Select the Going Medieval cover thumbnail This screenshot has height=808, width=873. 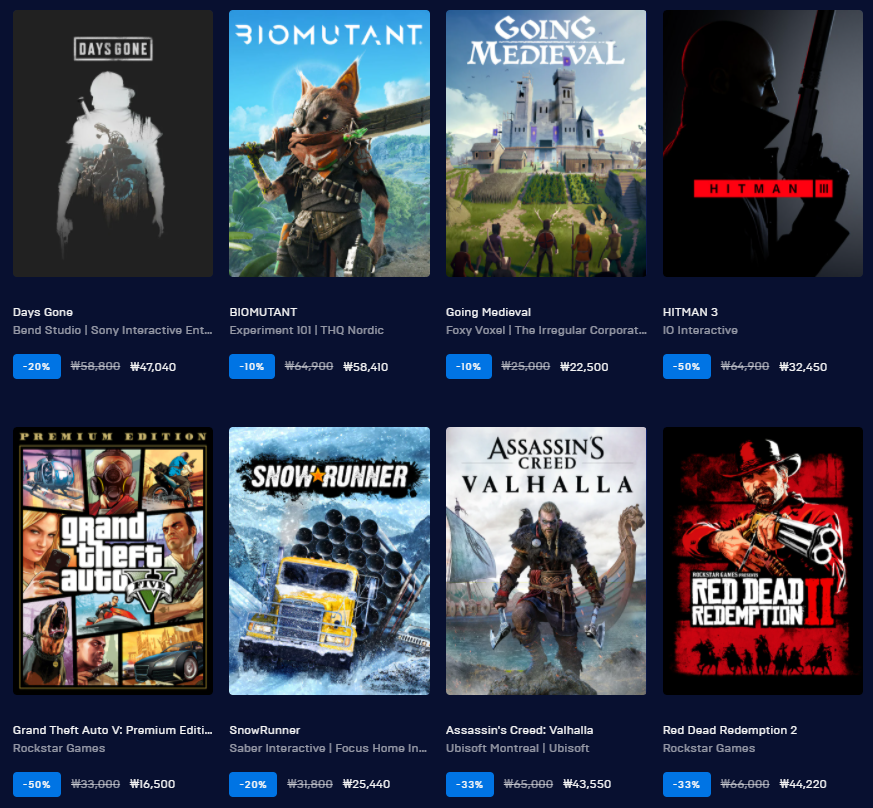point(546,143)
